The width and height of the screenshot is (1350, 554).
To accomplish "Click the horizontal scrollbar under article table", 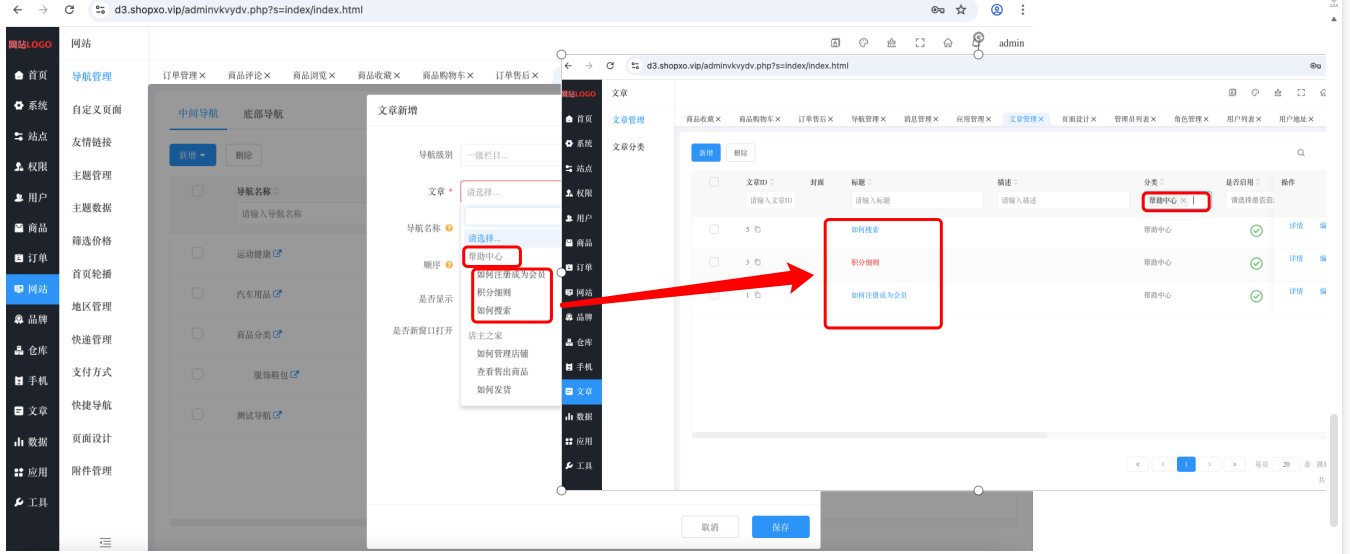I will (869, 435).
